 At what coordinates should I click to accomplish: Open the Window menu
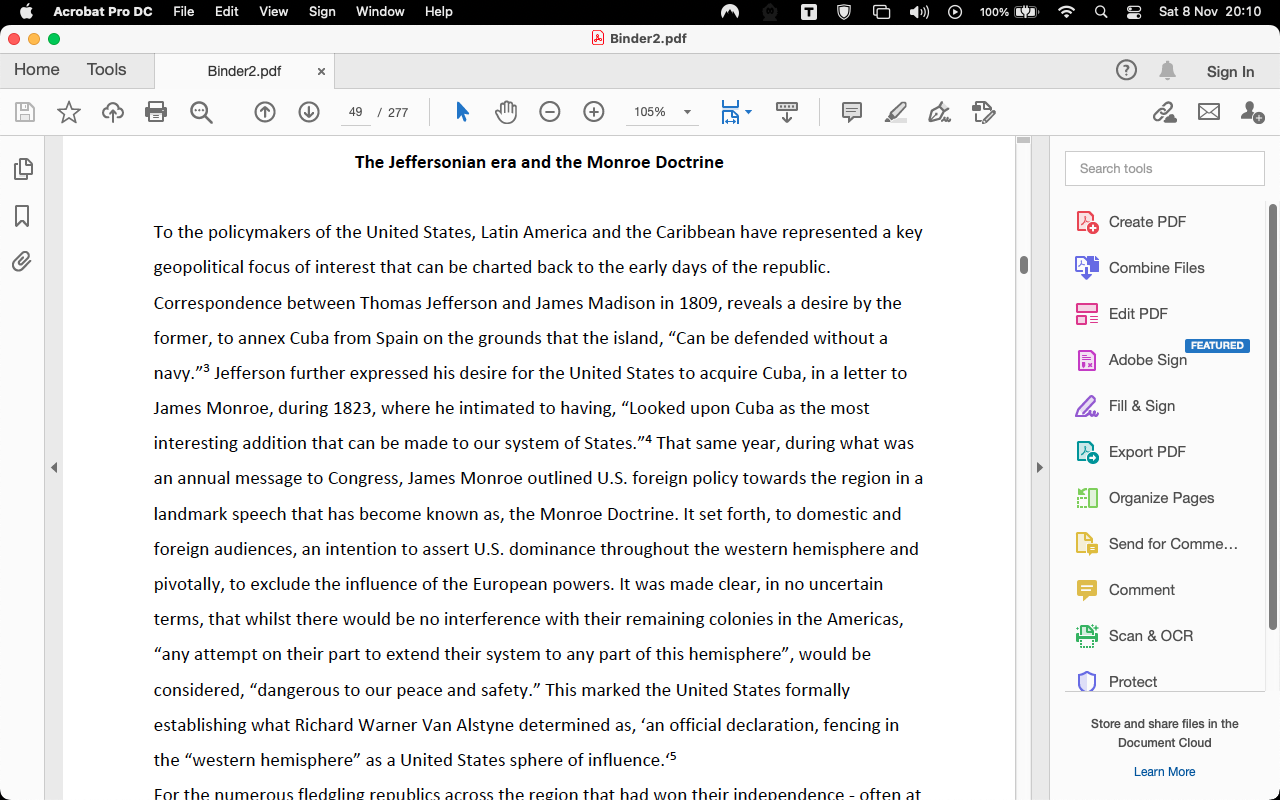pyautogui.click(x=380, y=12)
